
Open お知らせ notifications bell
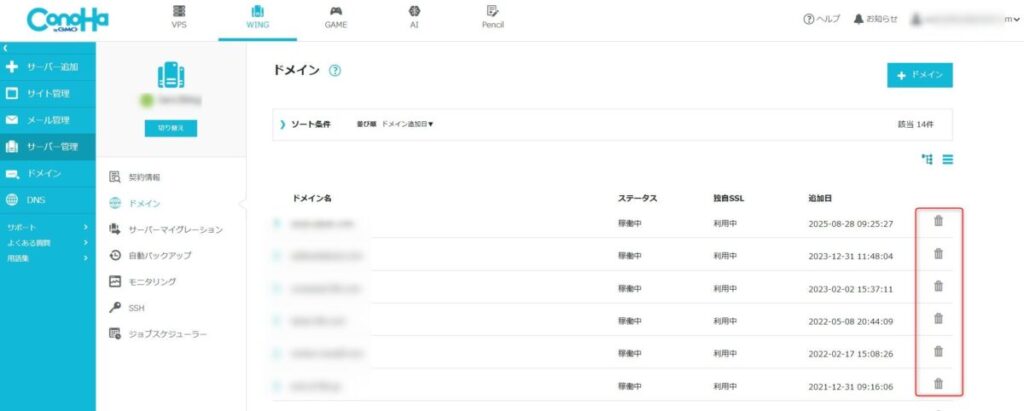[875, 19]
